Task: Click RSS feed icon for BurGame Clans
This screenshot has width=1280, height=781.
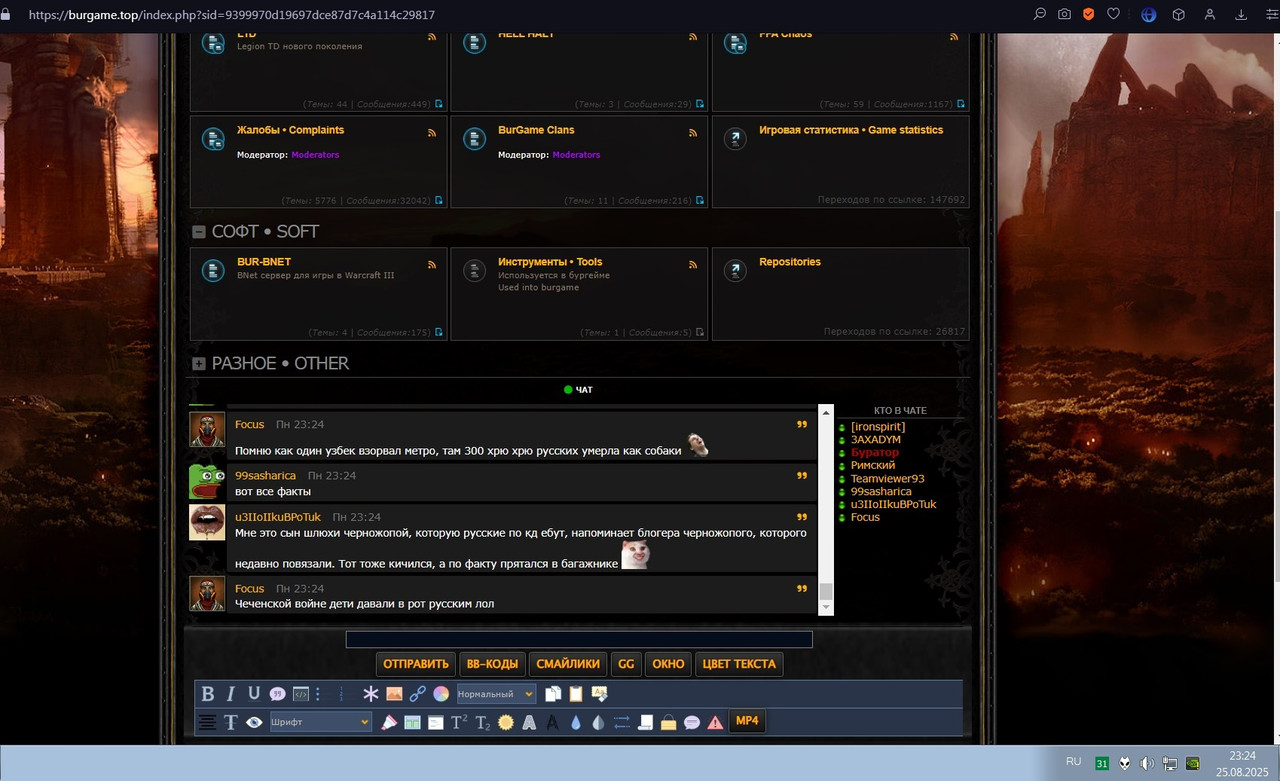Action: tap(693, 133)
